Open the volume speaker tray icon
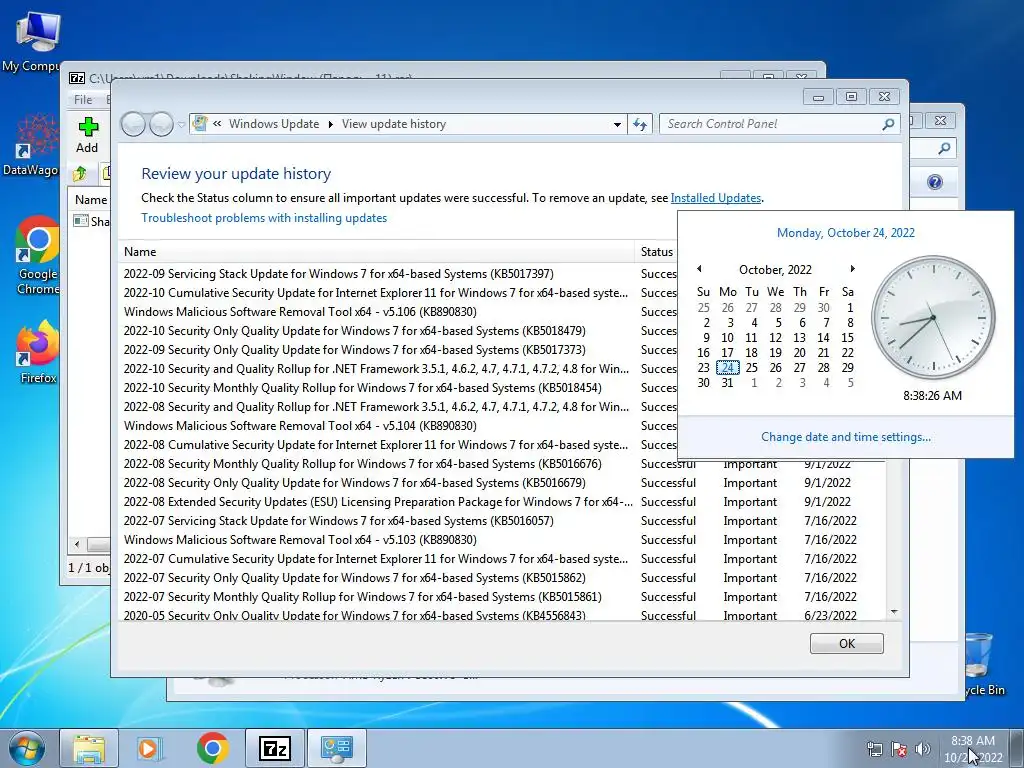The width and height of the screenshot is (1024, 768). click(922, 749)
